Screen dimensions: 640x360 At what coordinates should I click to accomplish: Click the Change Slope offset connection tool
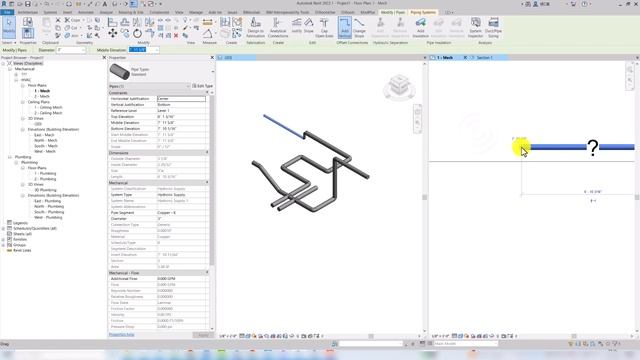tap(359, 27)
